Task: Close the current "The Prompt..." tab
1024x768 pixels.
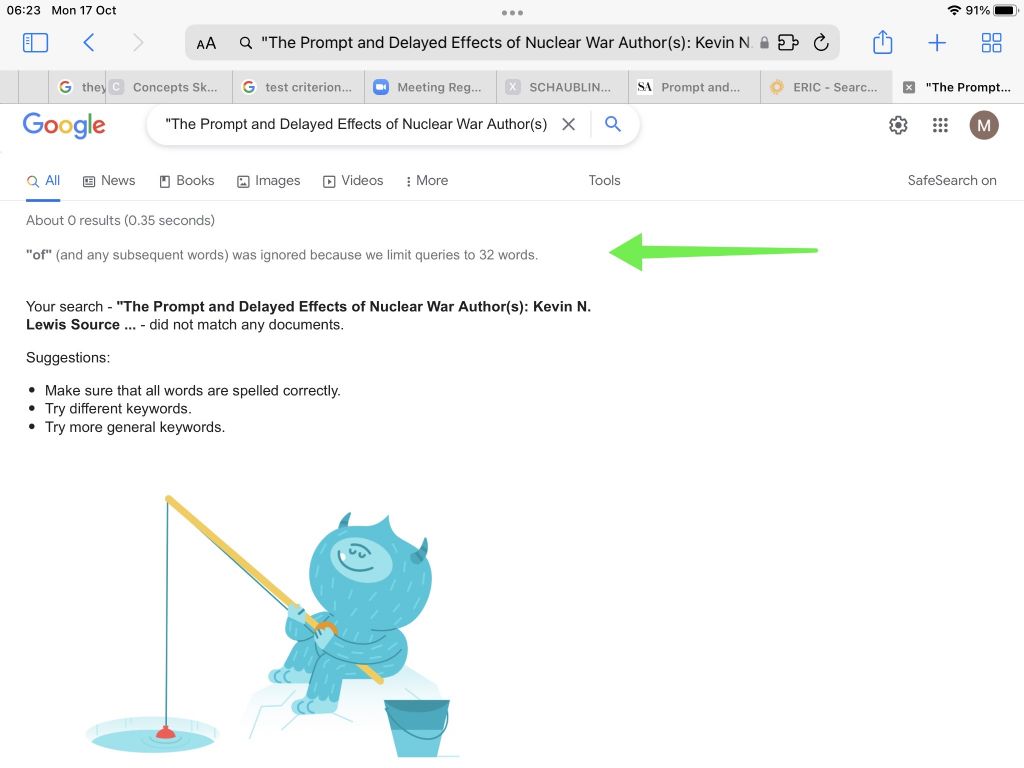Action: [x=908, y=87]
